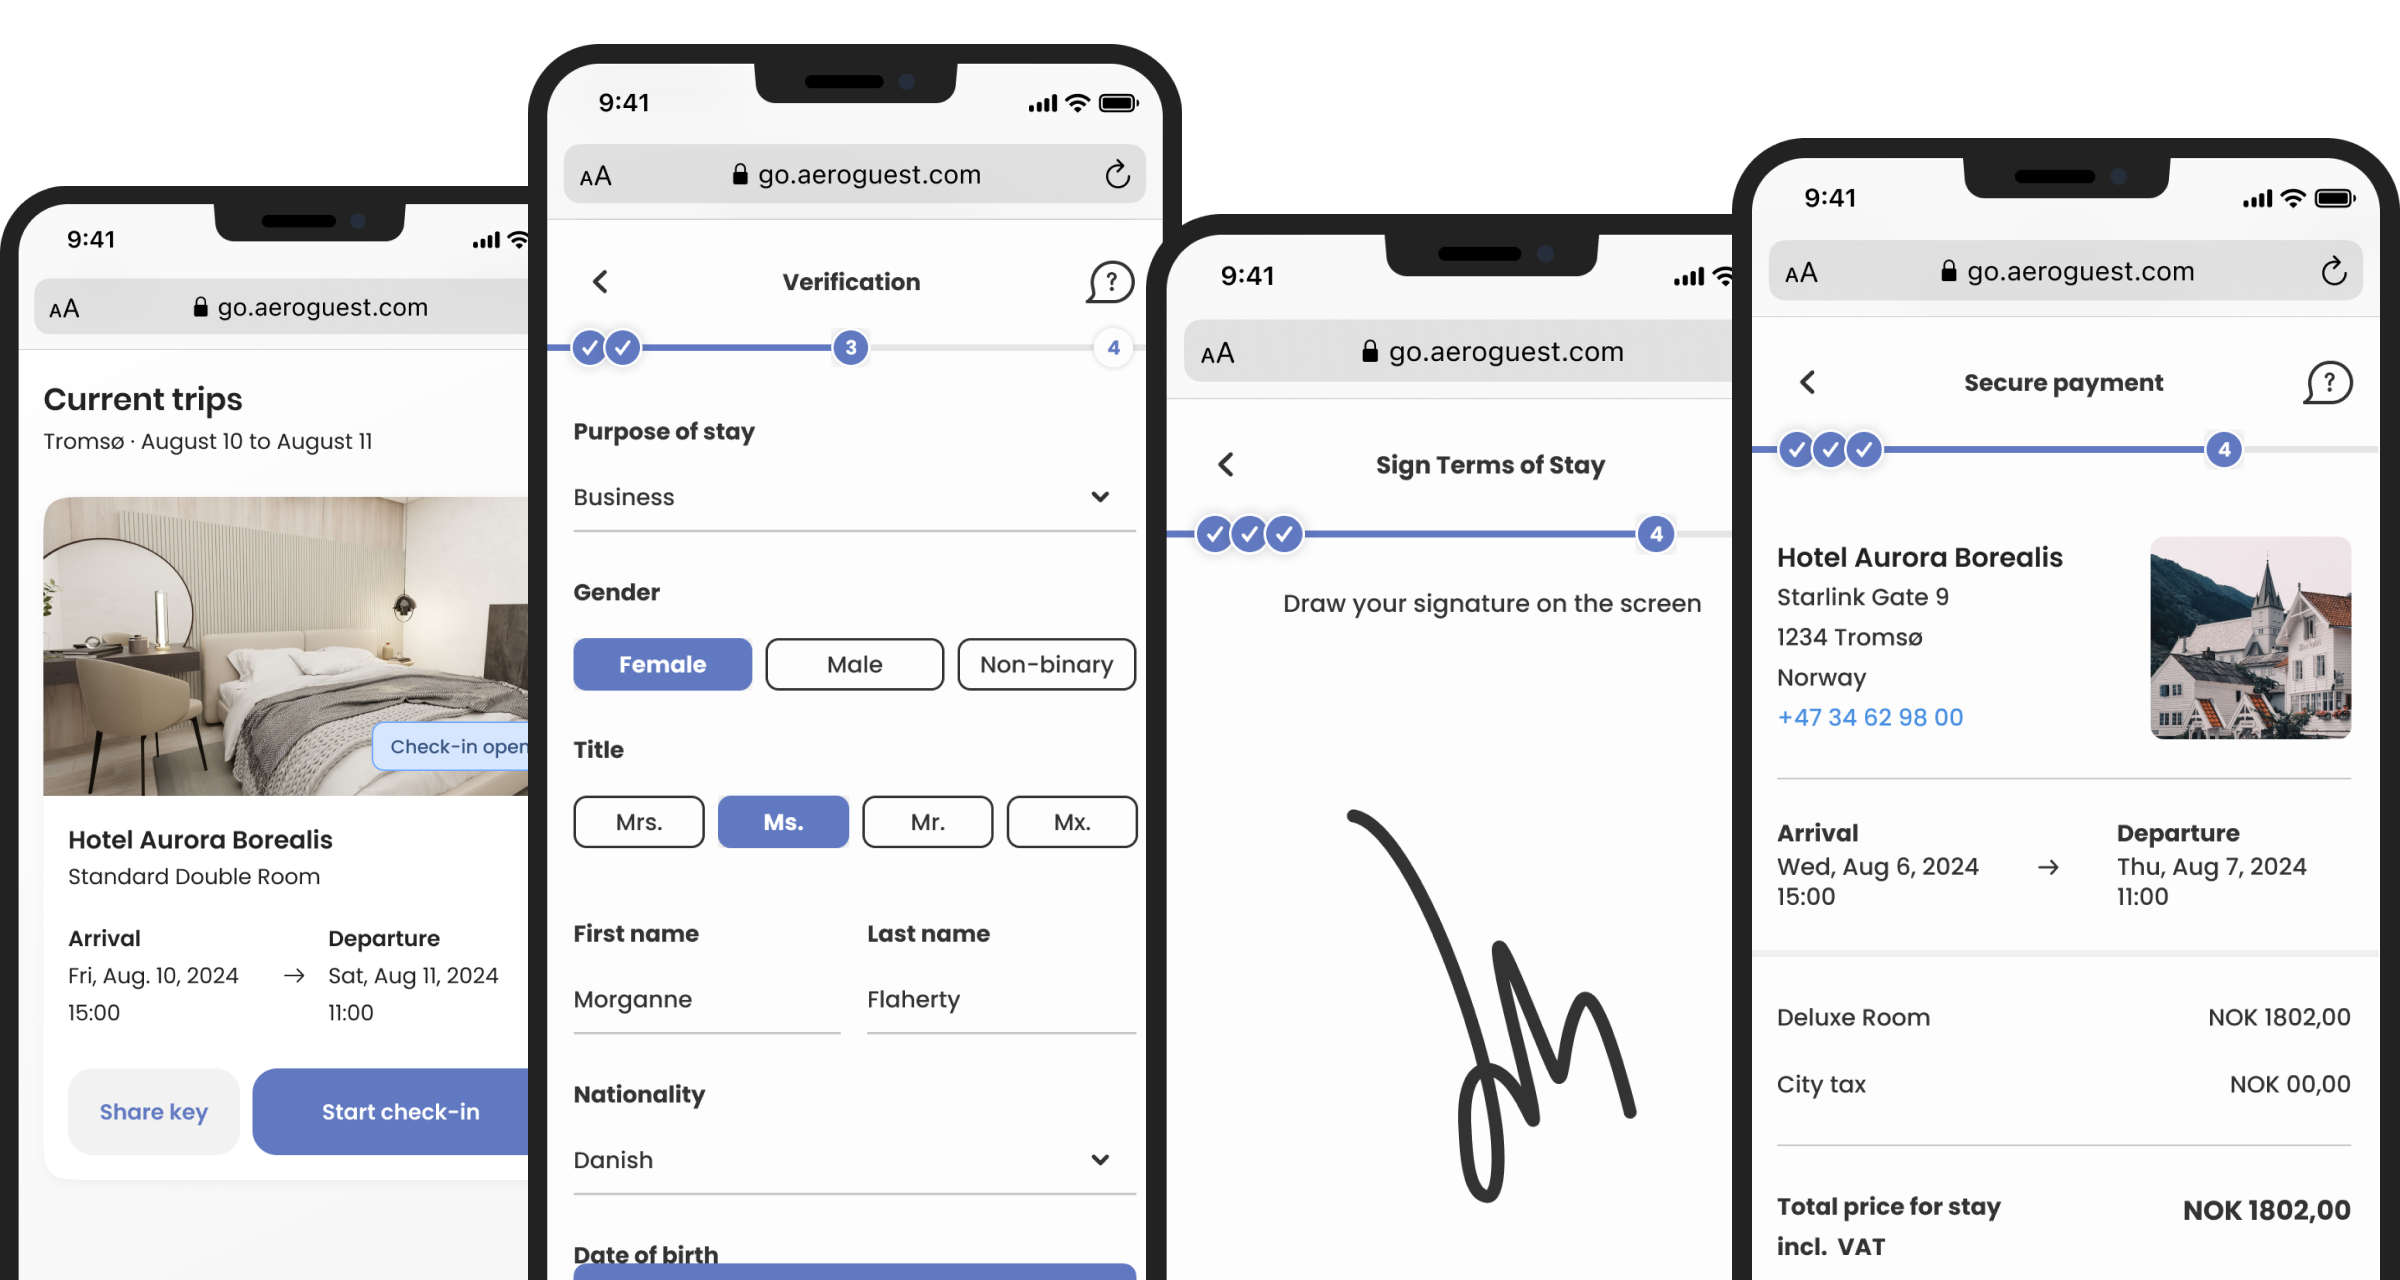Viewport: 2400px width, 1280px height.
Task: Select Female gender option
Action: pyautogui.click(x=662, y=664)
